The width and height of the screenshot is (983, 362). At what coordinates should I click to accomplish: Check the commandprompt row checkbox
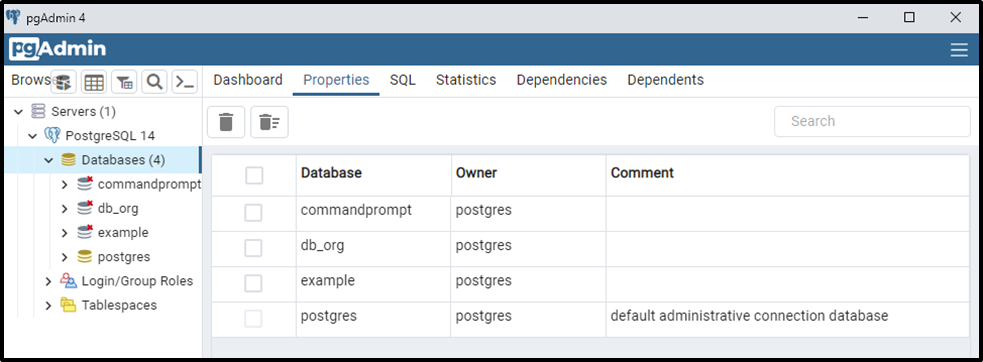[x=253, y=213]
